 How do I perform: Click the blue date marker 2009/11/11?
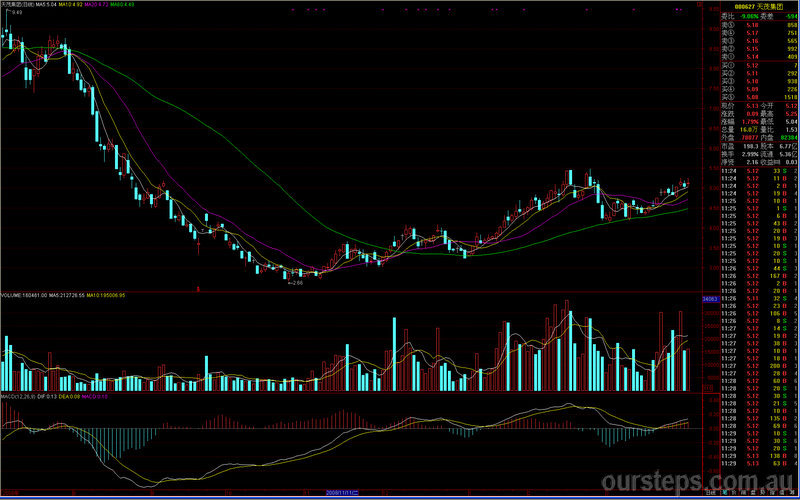point(342,493)
